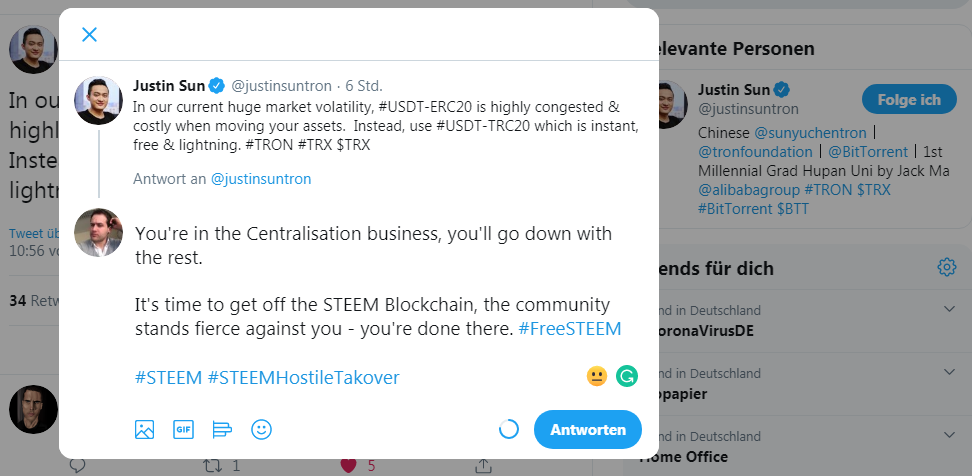Expand options for Home Office trend
Viewport: 972px width, 476px height.
pos(949,435)
